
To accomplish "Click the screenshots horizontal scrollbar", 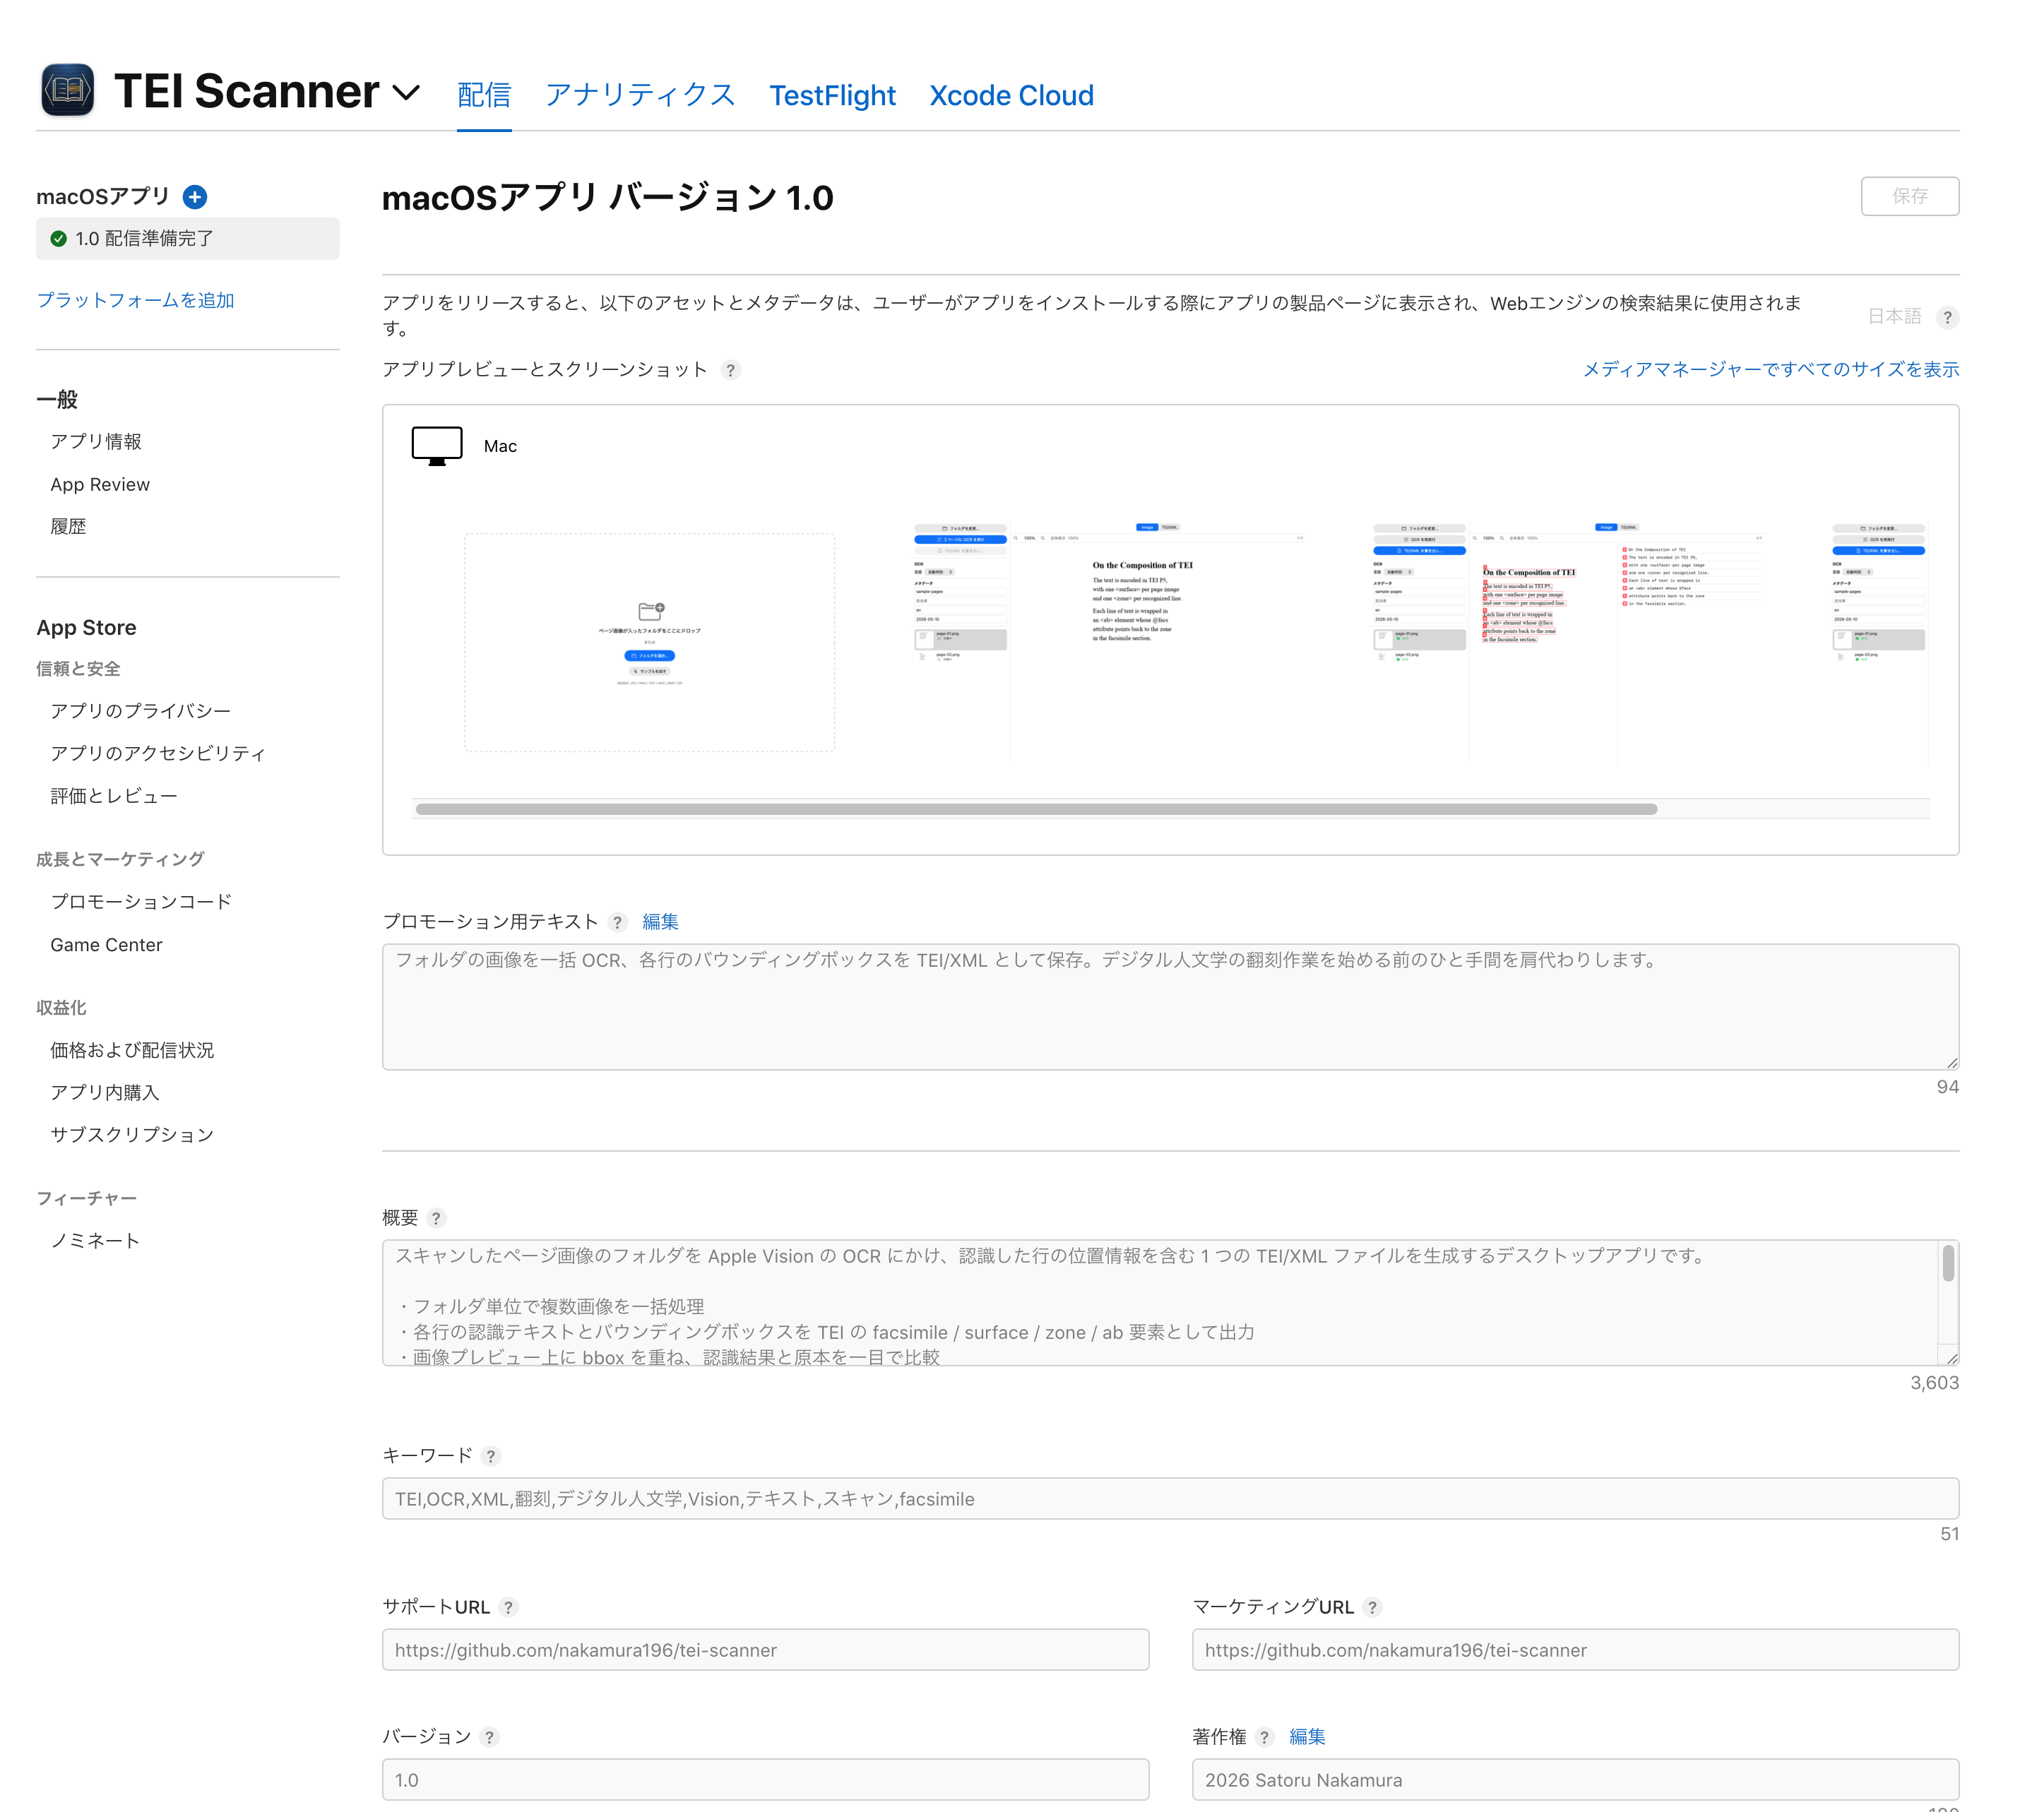I will (1036, 809).
